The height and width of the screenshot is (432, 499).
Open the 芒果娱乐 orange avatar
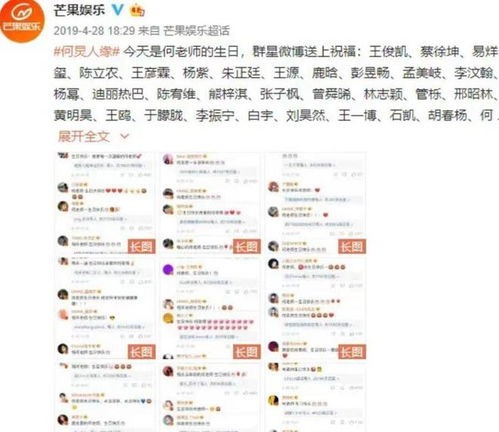tap(22, 21)
